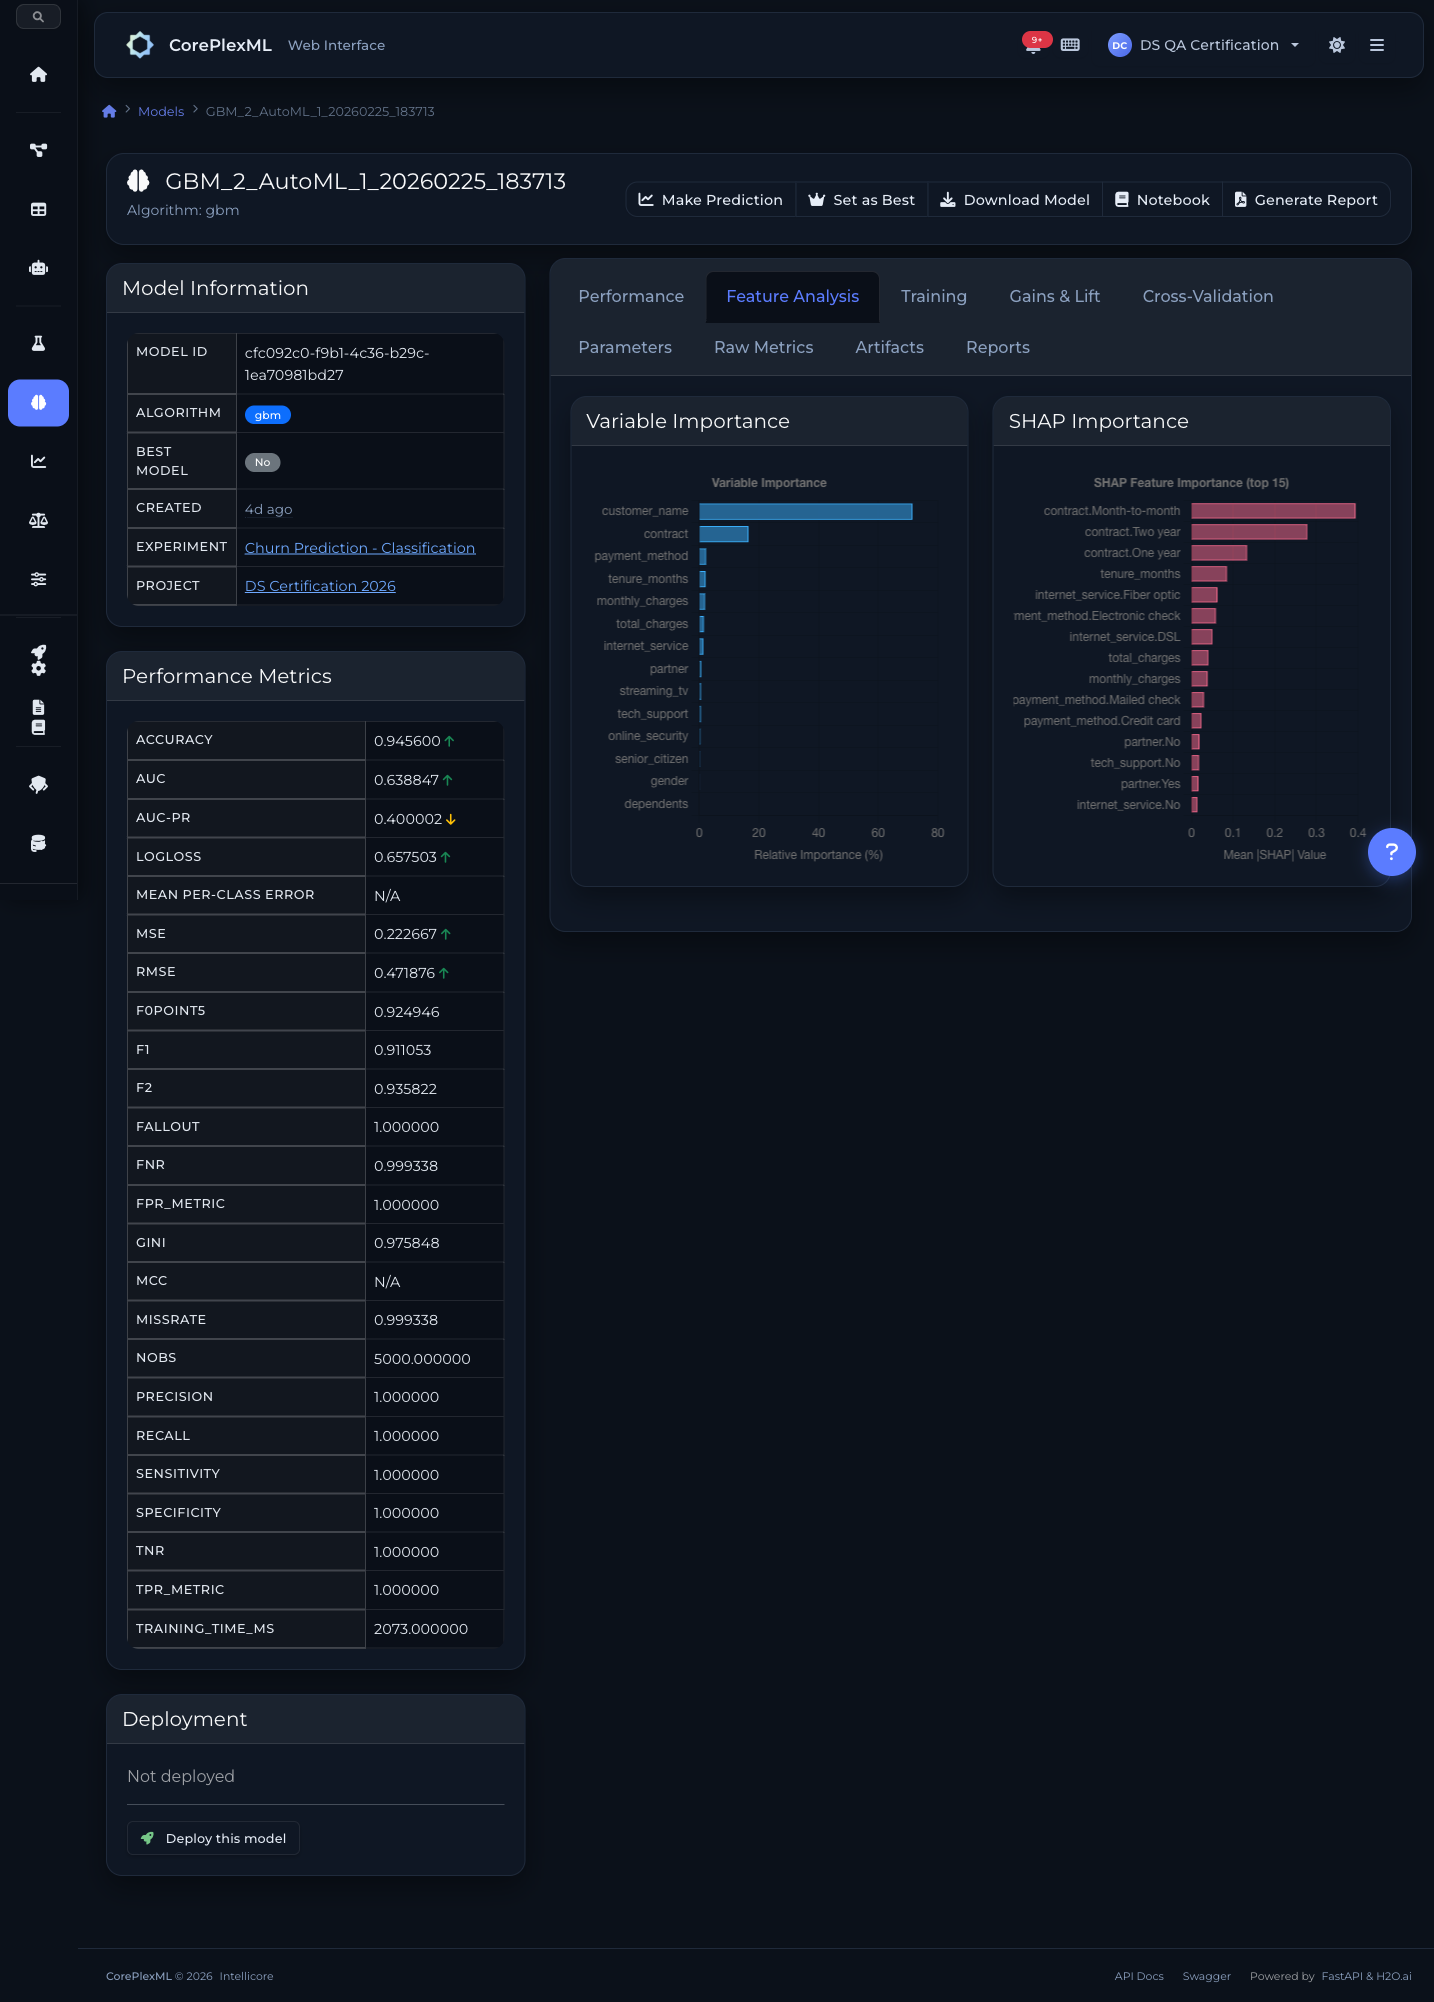The height and width of the screenshot is (2002, 1434).
Task: Click the keyboard shortcuts icon
Action: [1070, 45]
